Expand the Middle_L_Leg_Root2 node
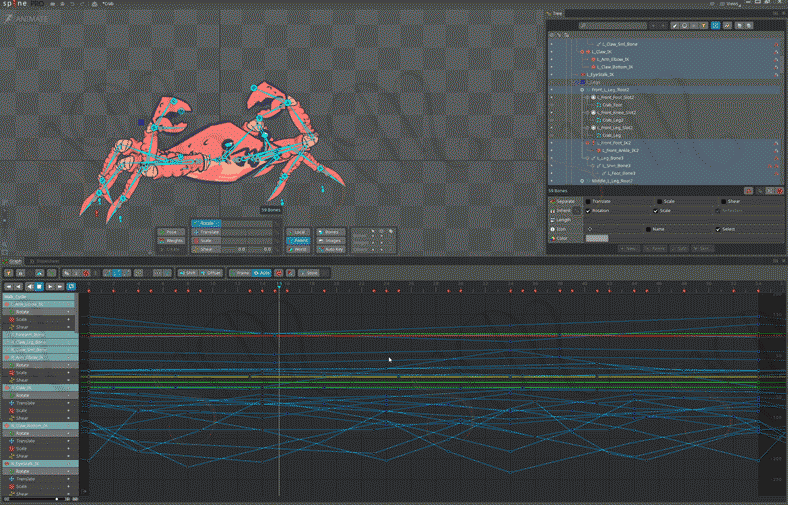This screenshot has width=788, height=505. pyautogui.click(x=582, y=181)
